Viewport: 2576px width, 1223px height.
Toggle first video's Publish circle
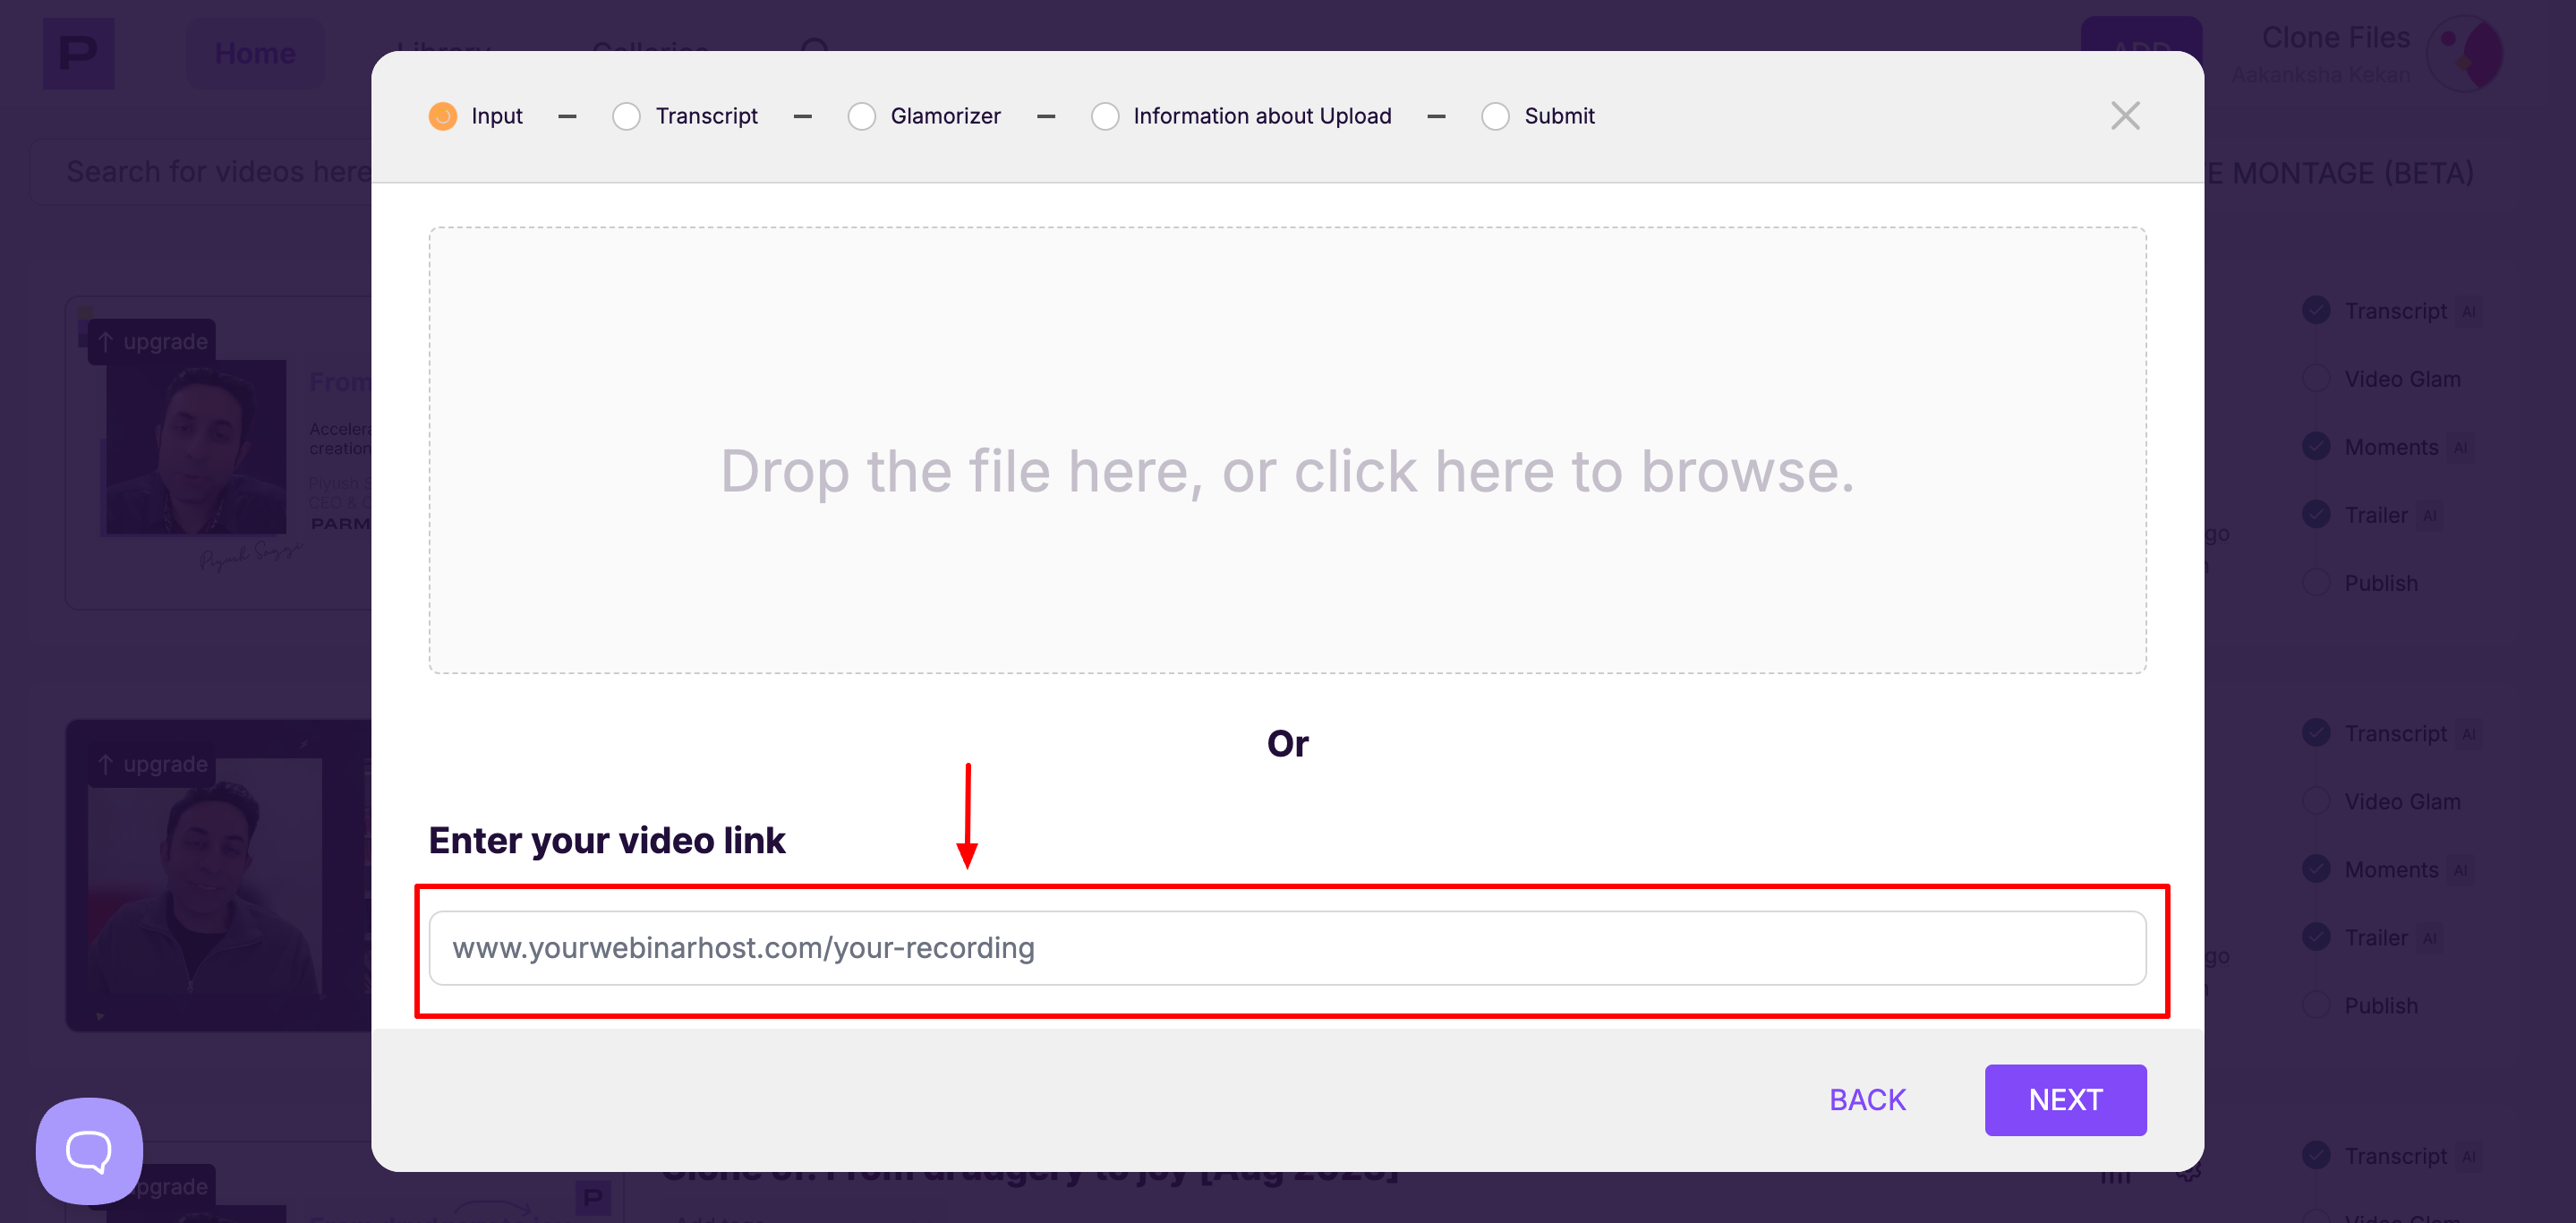click(2316, 583)
